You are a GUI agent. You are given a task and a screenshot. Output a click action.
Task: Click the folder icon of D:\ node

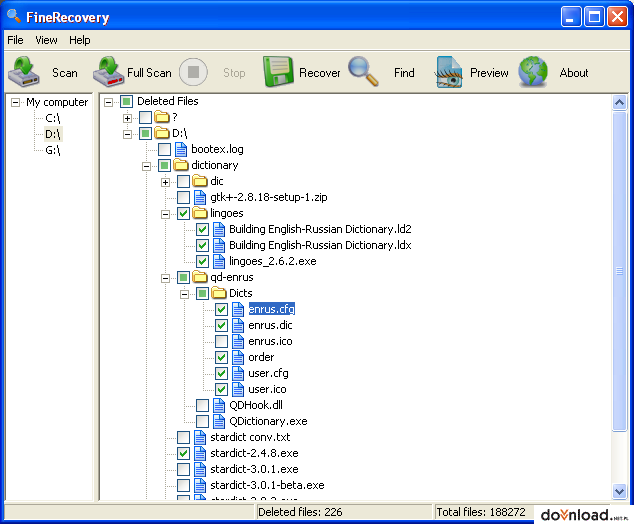pyautogui.click(x=162, y=133)
